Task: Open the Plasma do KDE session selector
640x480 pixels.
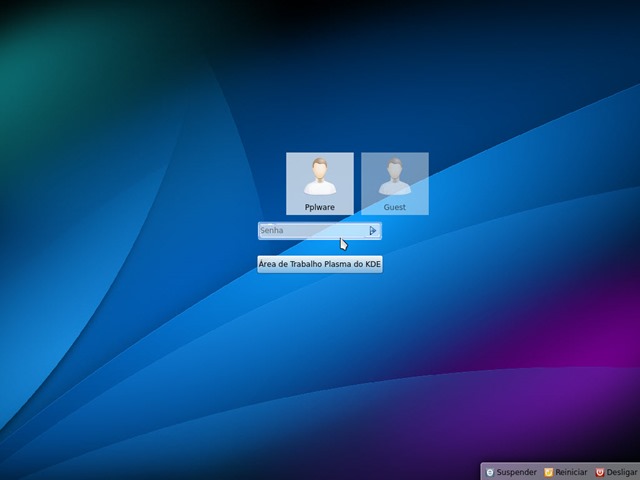Action: (320, 265)
